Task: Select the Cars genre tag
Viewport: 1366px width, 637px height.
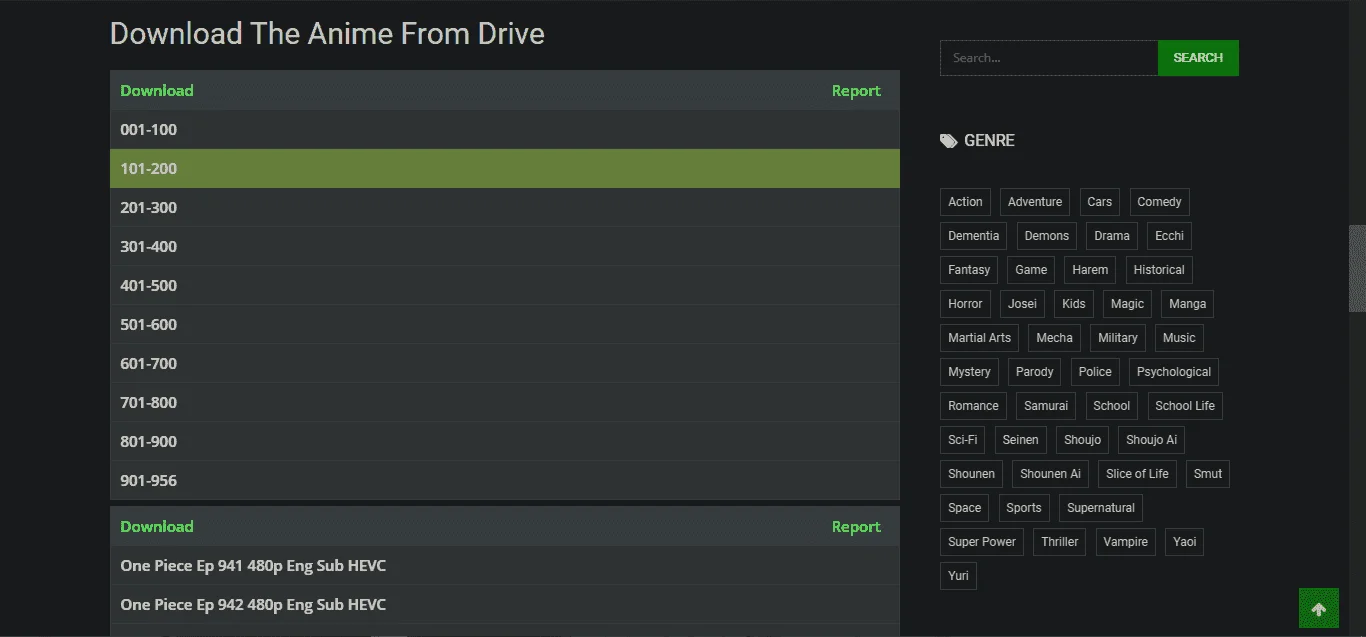Action: [1100, 202]
